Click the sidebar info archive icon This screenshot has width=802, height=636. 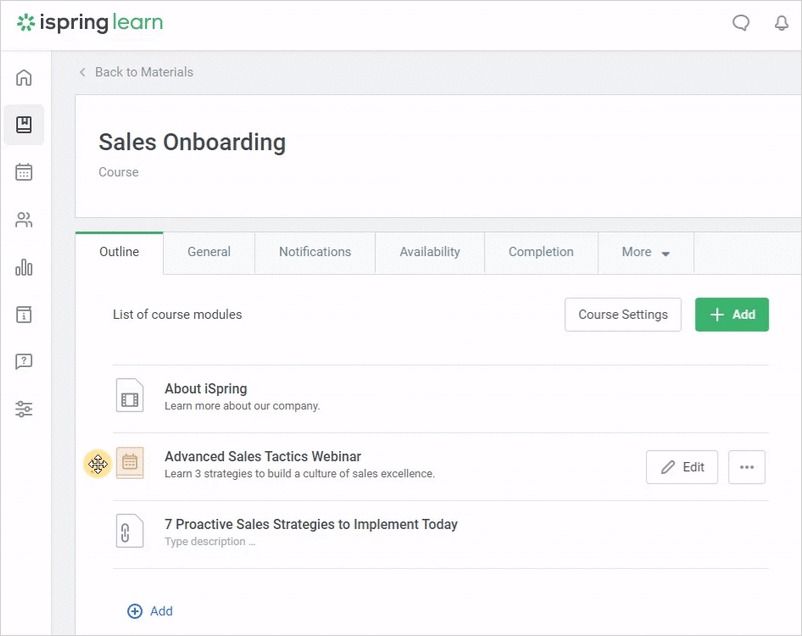tap(24, 315)
